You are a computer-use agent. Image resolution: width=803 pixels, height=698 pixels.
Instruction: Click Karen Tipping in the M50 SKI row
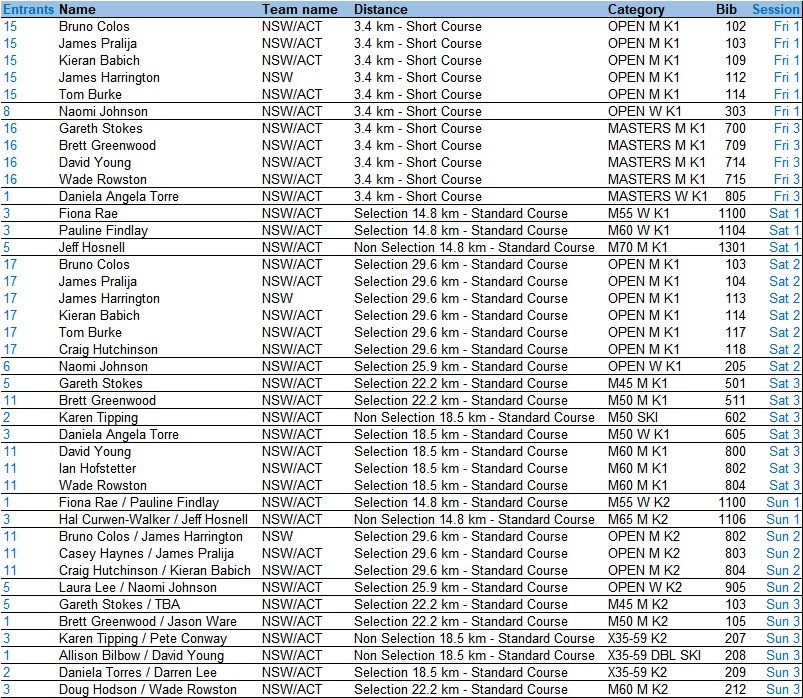point(98,418)
